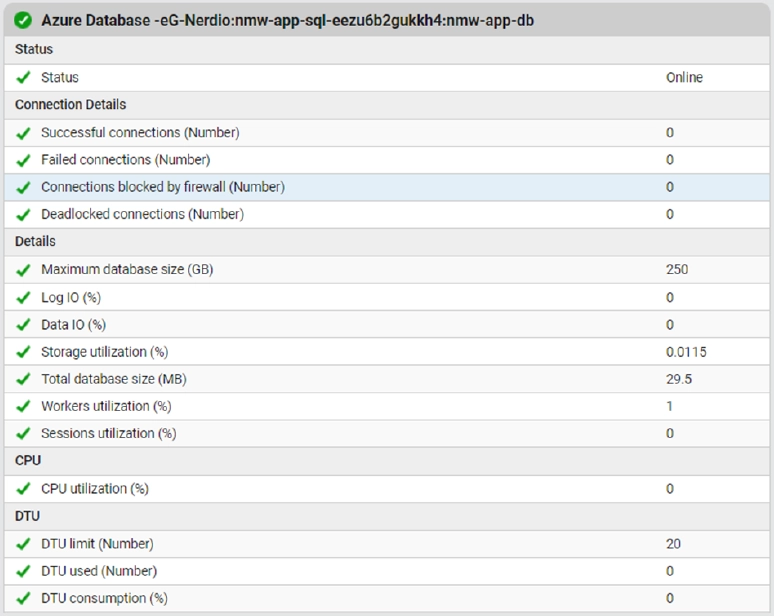
Task: Open Storage utilization (%) measure
Action: coord(105,352)
